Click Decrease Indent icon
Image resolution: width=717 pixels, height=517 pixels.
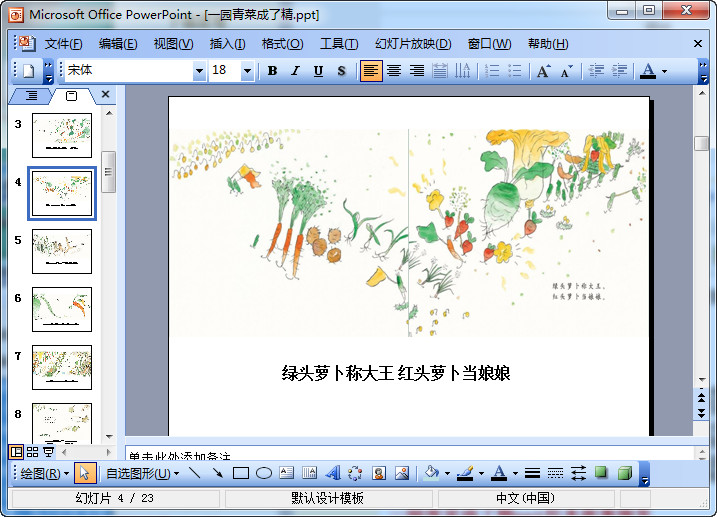(x=596, y=71)
